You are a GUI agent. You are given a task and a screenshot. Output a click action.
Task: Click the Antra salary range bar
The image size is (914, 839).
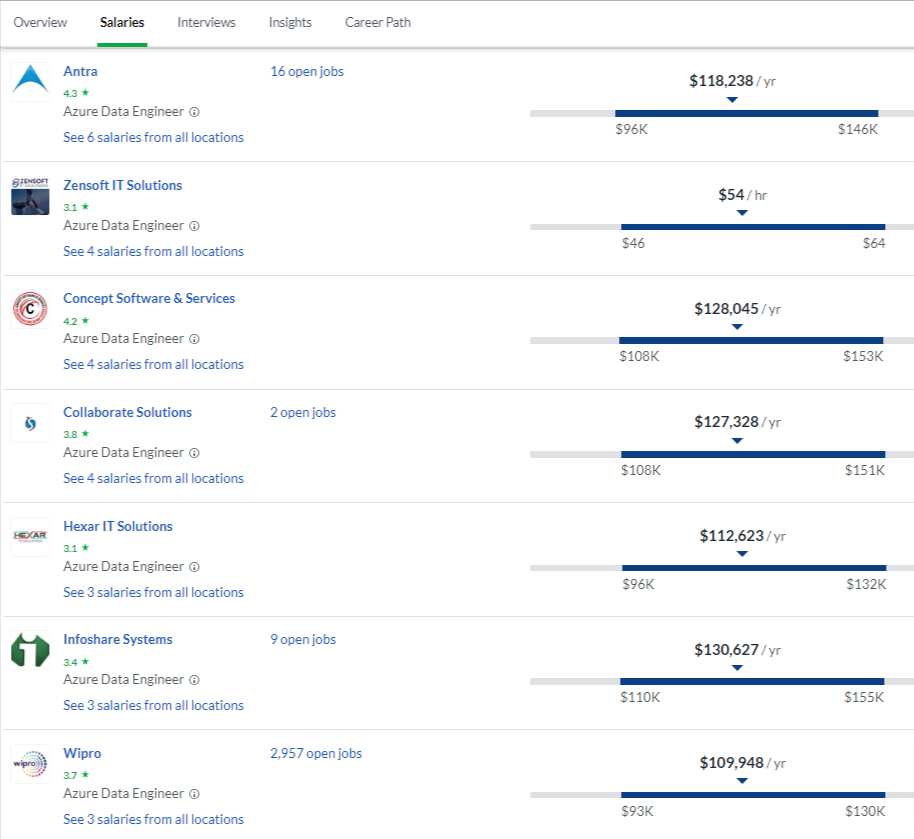click(x=746, y=113)
